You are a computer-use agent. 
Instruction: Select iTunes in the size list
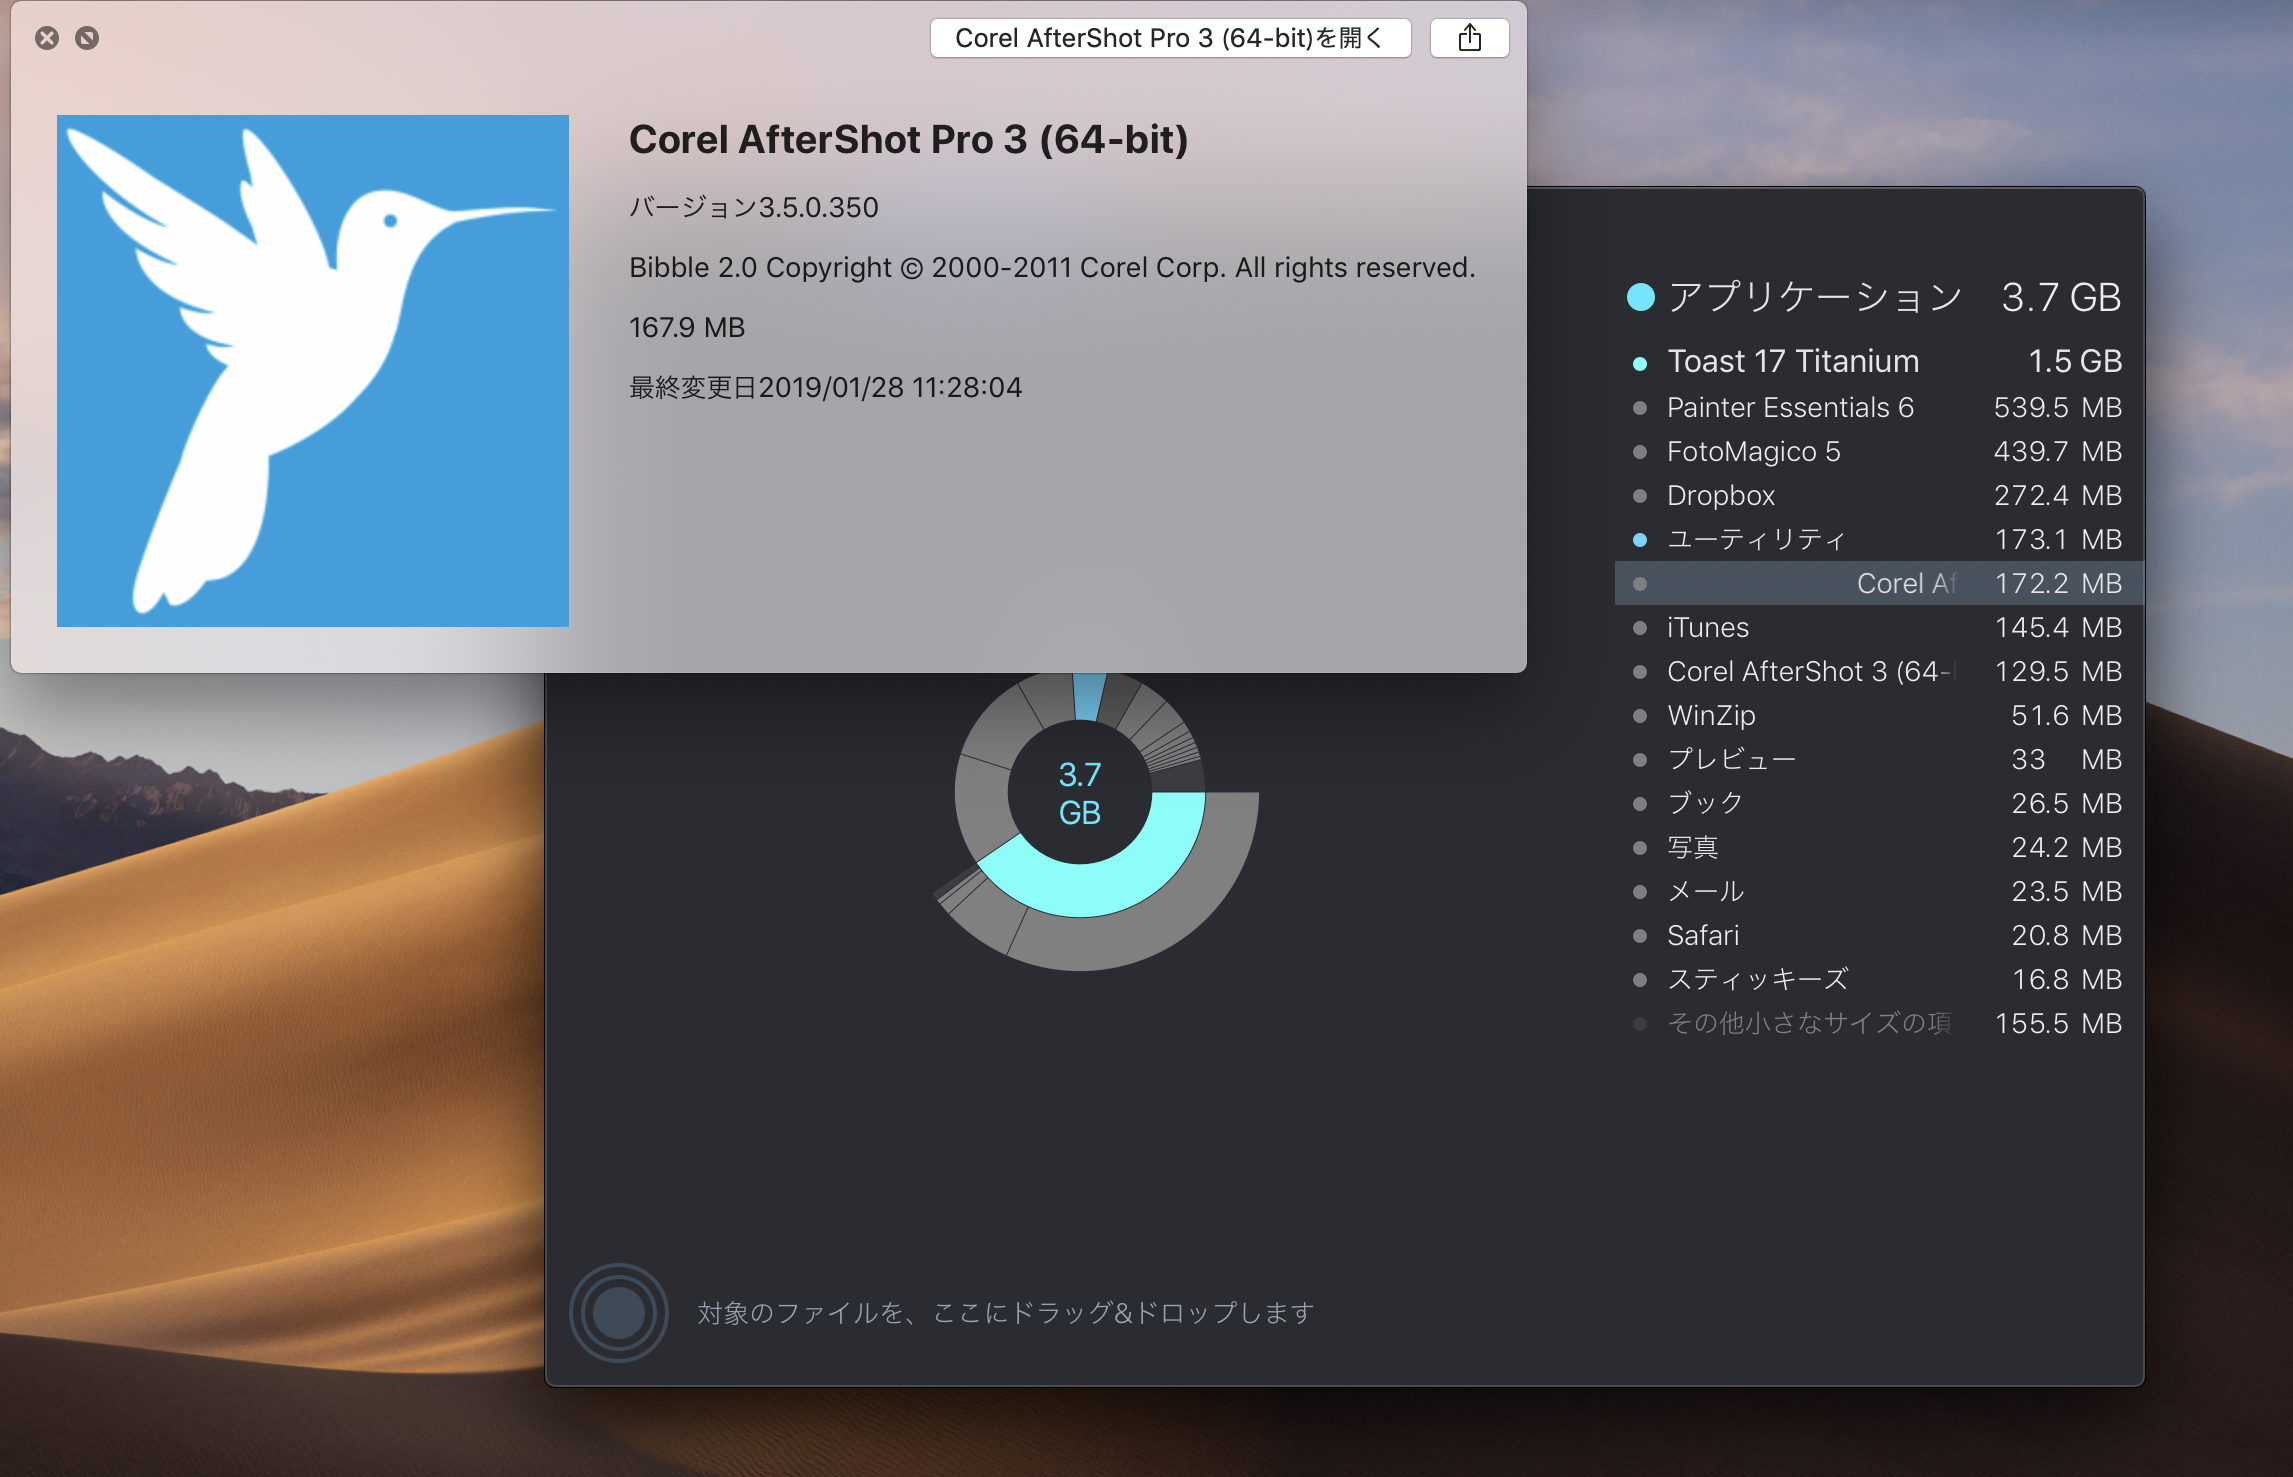point(1878,627)
